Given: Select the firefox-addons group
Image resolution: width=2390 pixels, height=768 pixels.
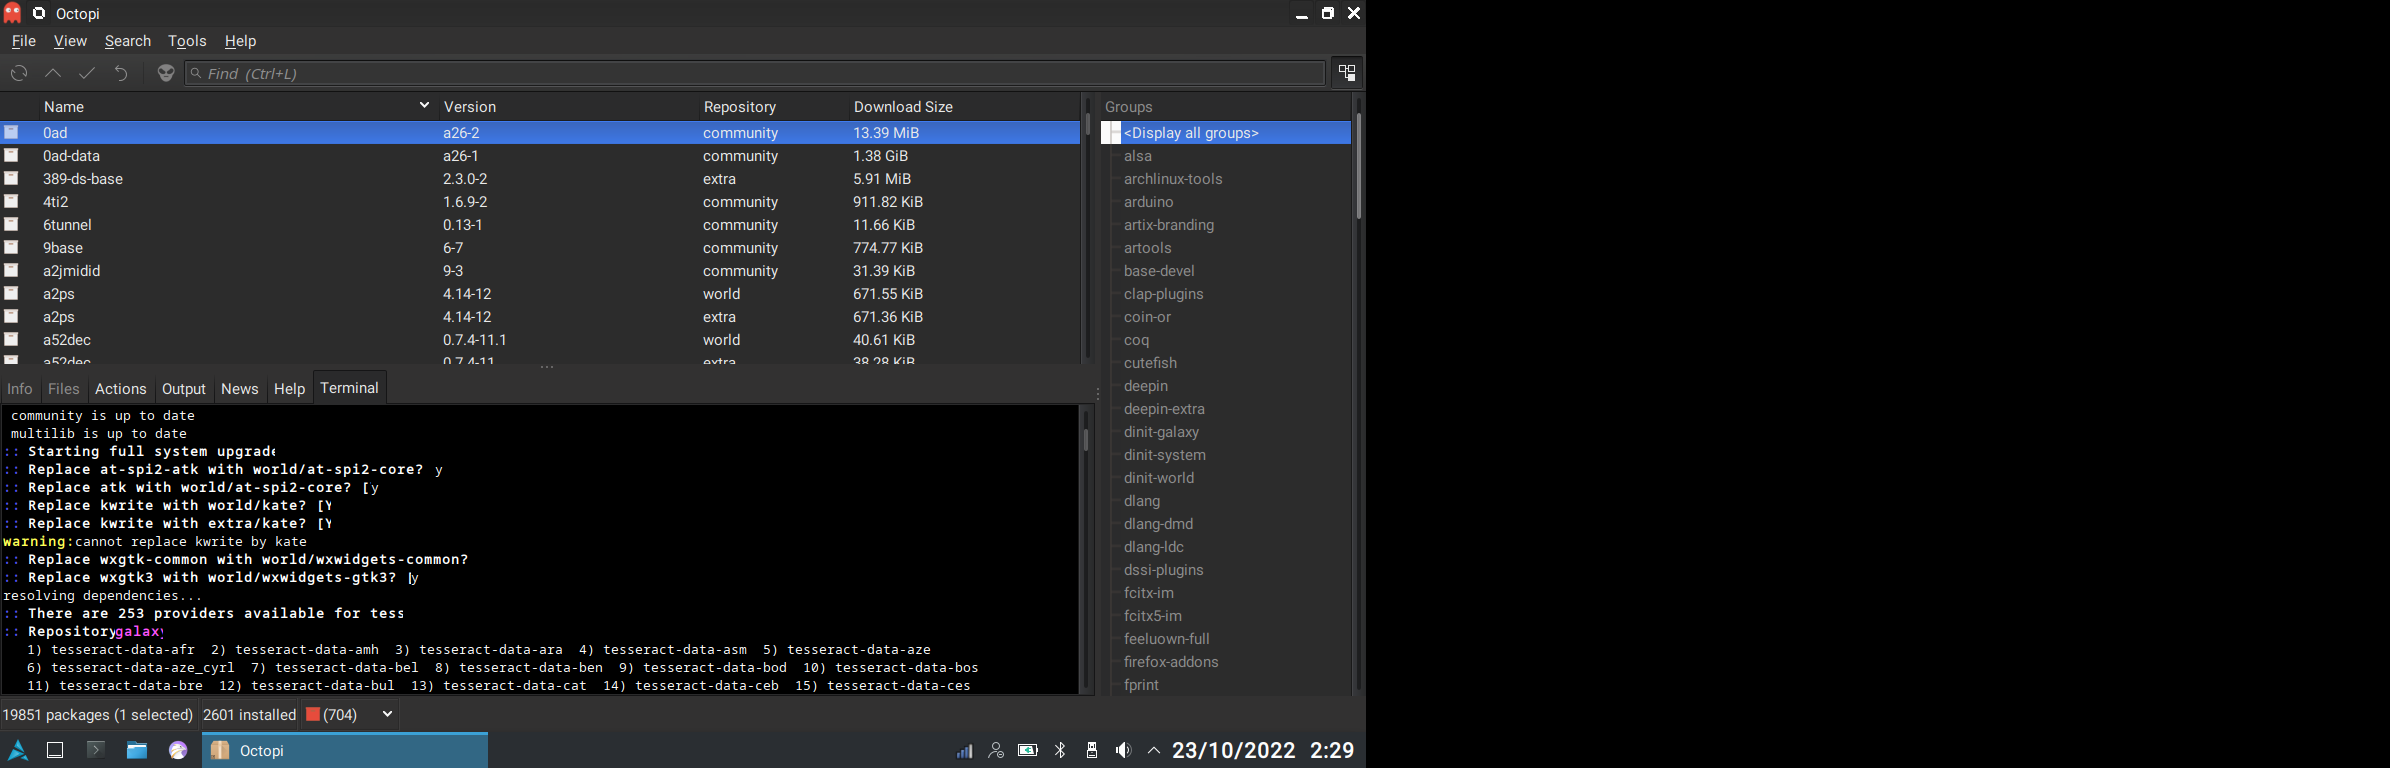Looking at the screenshot, I should point(1171,661).
